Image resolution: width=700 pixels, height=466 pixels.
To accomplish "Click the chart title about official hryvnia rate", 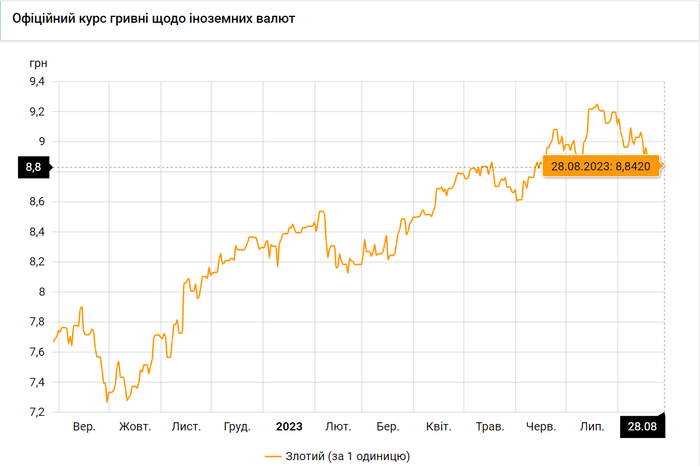I will 153,19.
